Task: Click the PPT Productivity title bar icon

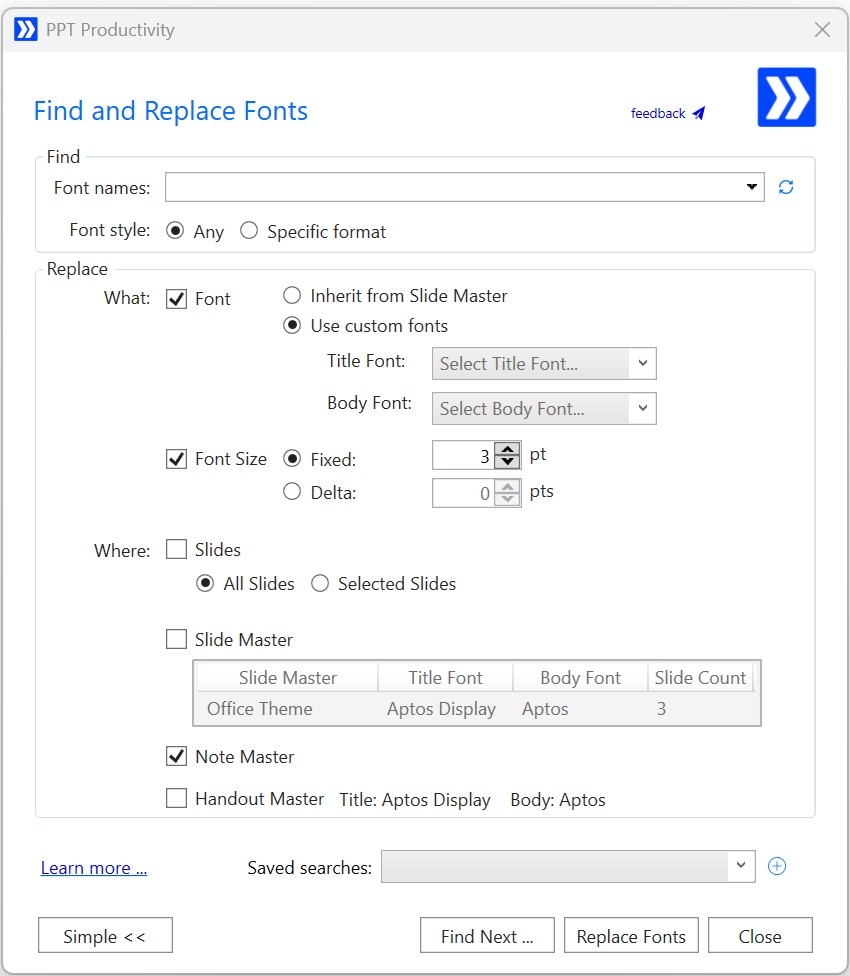Action: [x=26, y=29]
